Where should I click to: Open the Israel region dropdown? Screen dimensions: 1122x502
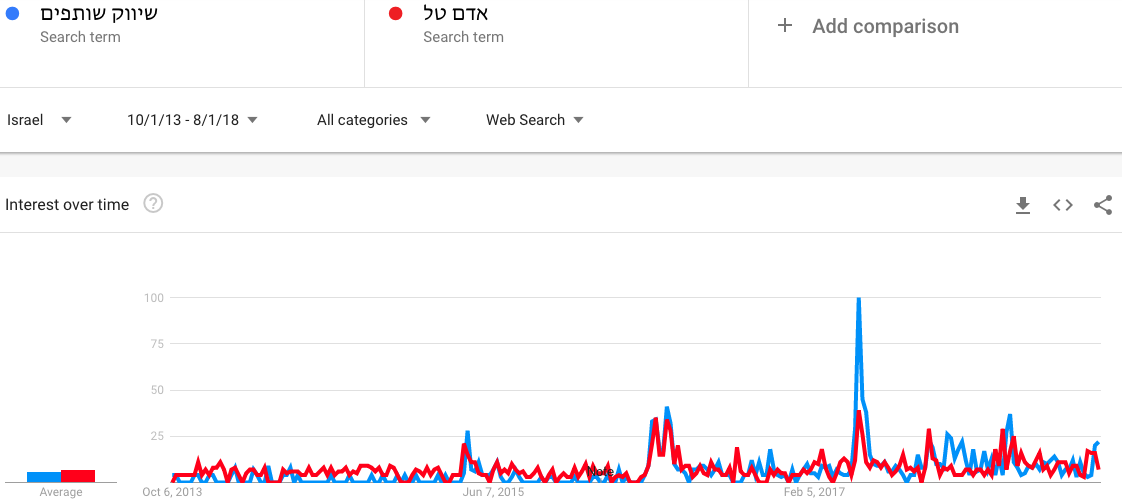coord(39,120)
